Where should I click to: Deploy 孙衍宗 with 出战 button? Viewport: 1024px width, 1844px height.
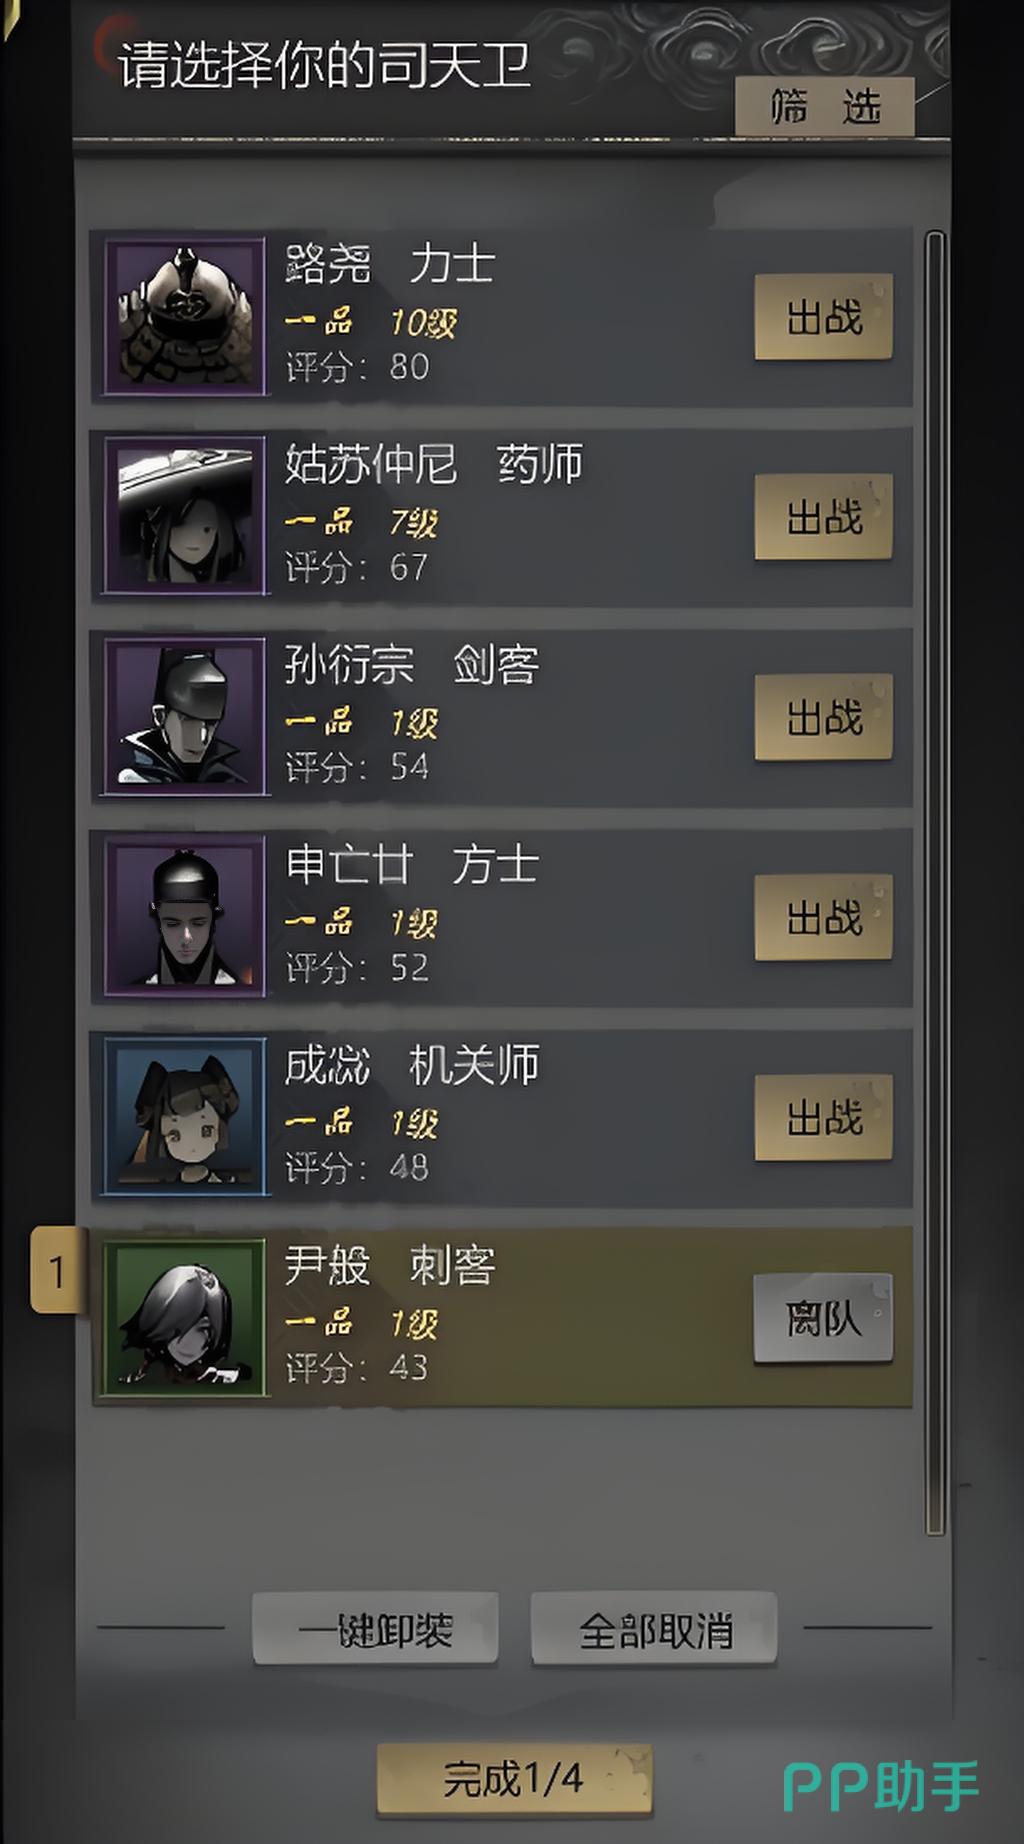point(823,717)
